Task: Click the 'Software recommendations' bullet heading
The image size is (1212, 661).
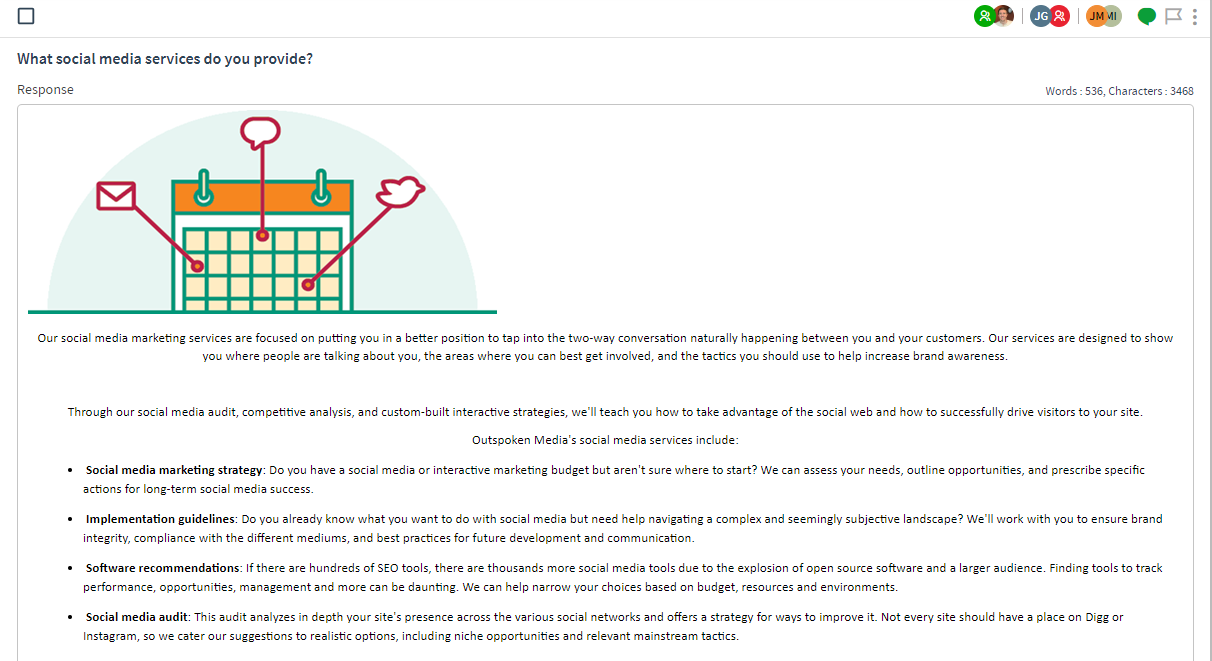Action: click(162, 568)
